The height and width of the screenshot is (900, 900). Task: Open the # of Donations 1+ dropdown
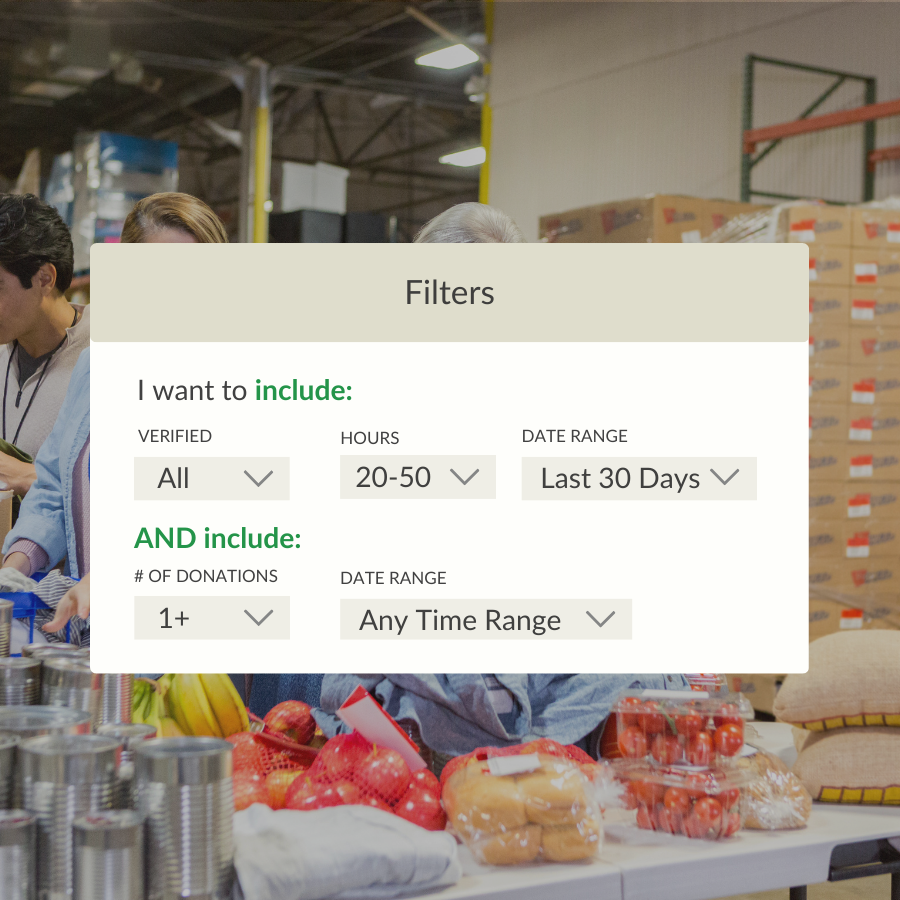pyautogui.click(x=212, y=618)
